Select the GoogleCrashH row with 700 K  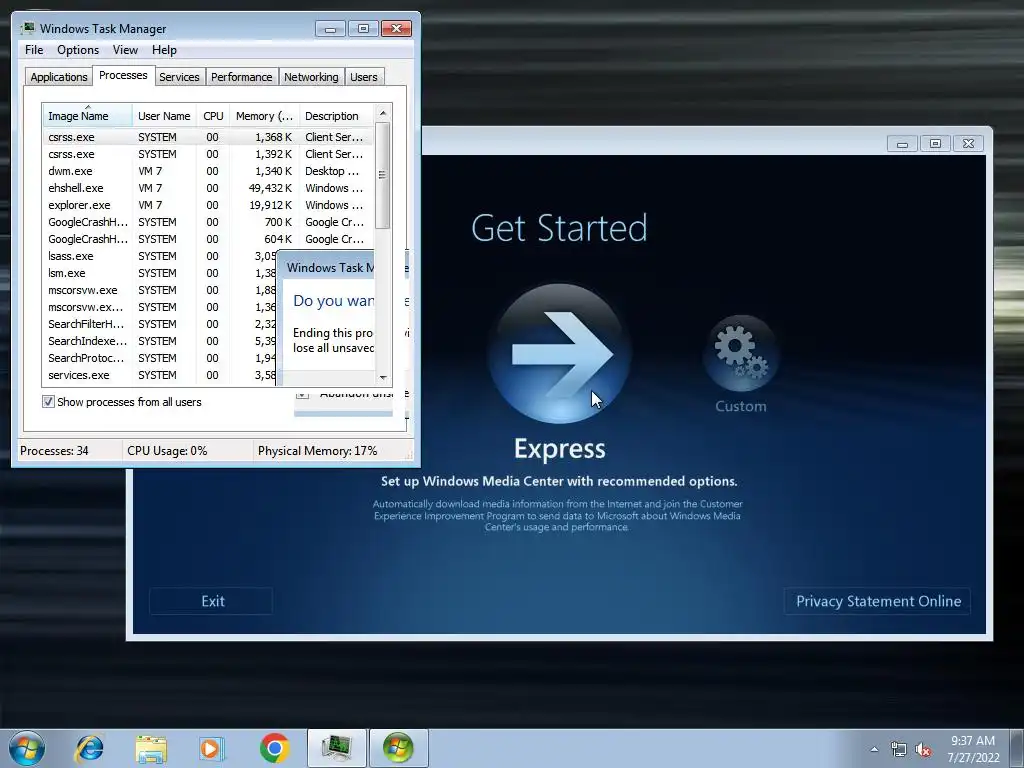[208, 222]
